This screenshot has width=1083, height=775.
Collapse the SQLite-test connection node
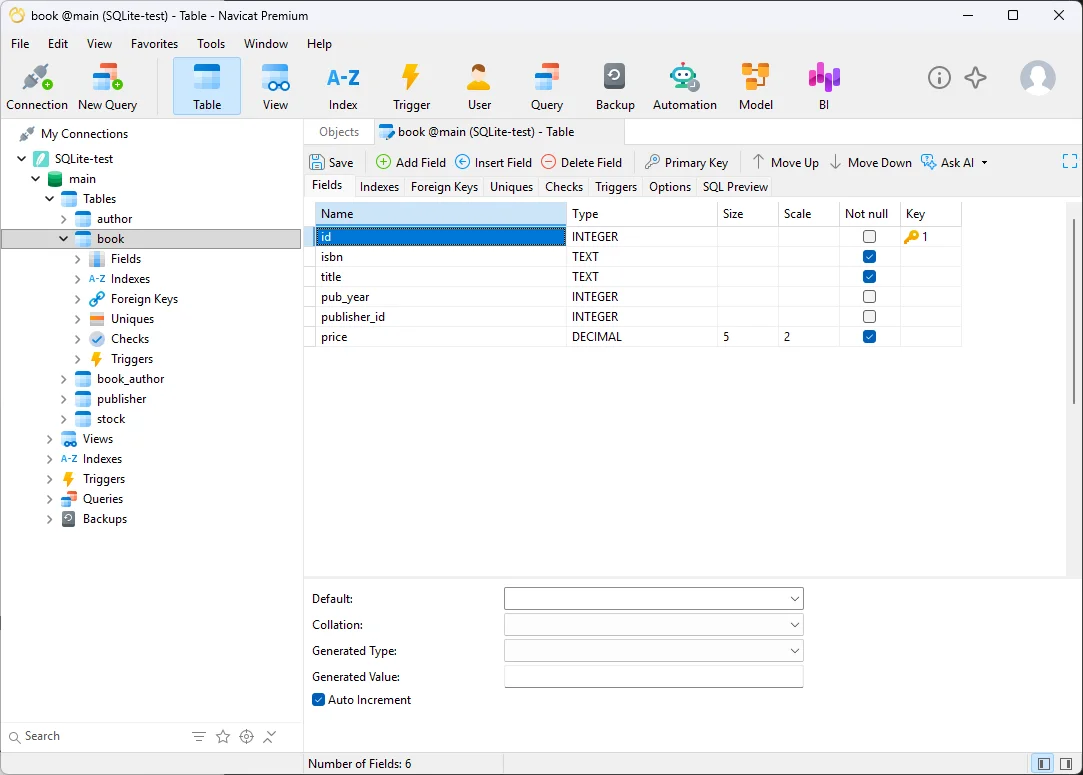pyautogui.click(x=21, y=159)
